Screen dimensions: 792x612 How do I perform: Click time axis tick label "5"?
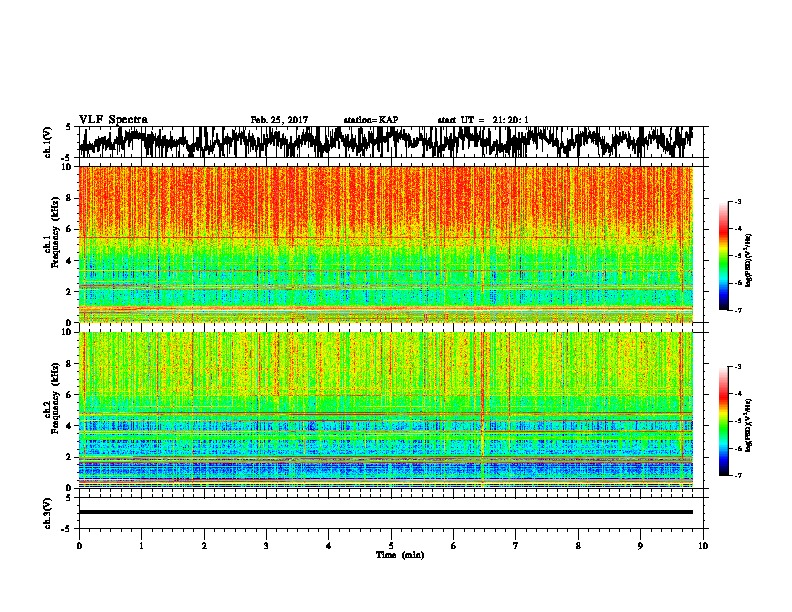[x=391, y=546]
